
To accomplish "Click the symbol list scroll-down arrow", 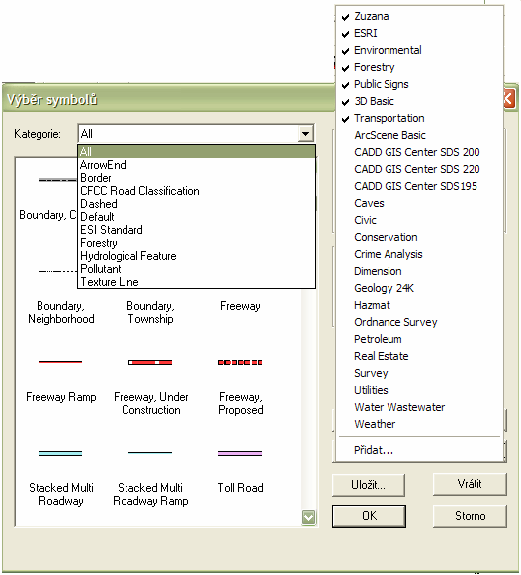I will pos(308,517).
